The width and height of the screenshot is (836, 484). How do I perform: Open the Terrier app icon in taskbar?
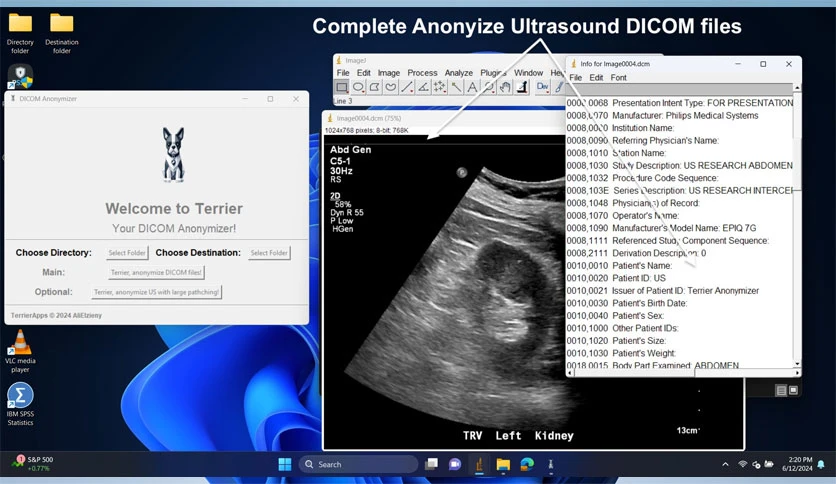pos(551,464)
